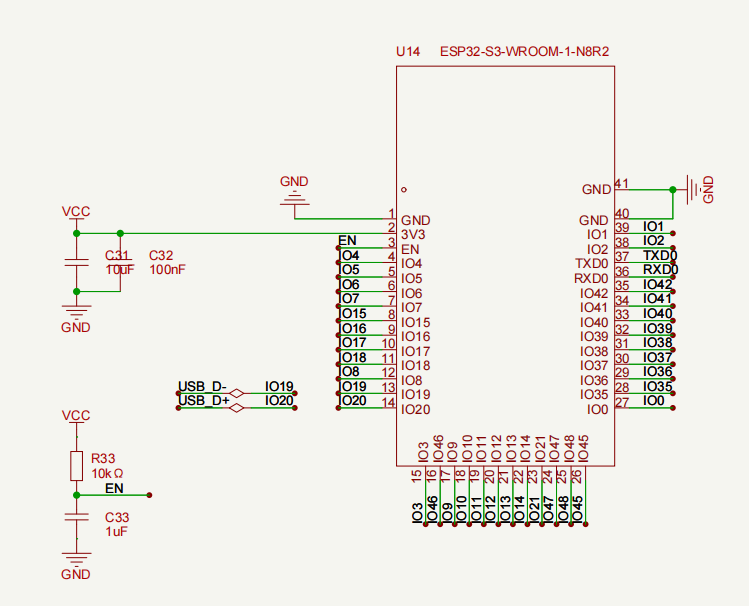The width and height of the screenshot is (749, 606).
Task: Click the red TXD0 pin name inside U14
Action: coord(591,264)
